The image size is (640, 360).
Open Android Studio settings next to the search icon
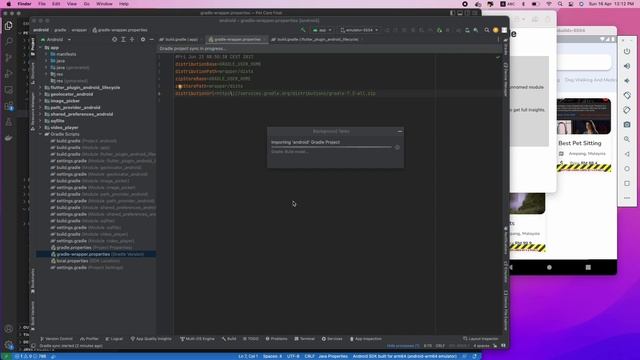coord(496,30)
